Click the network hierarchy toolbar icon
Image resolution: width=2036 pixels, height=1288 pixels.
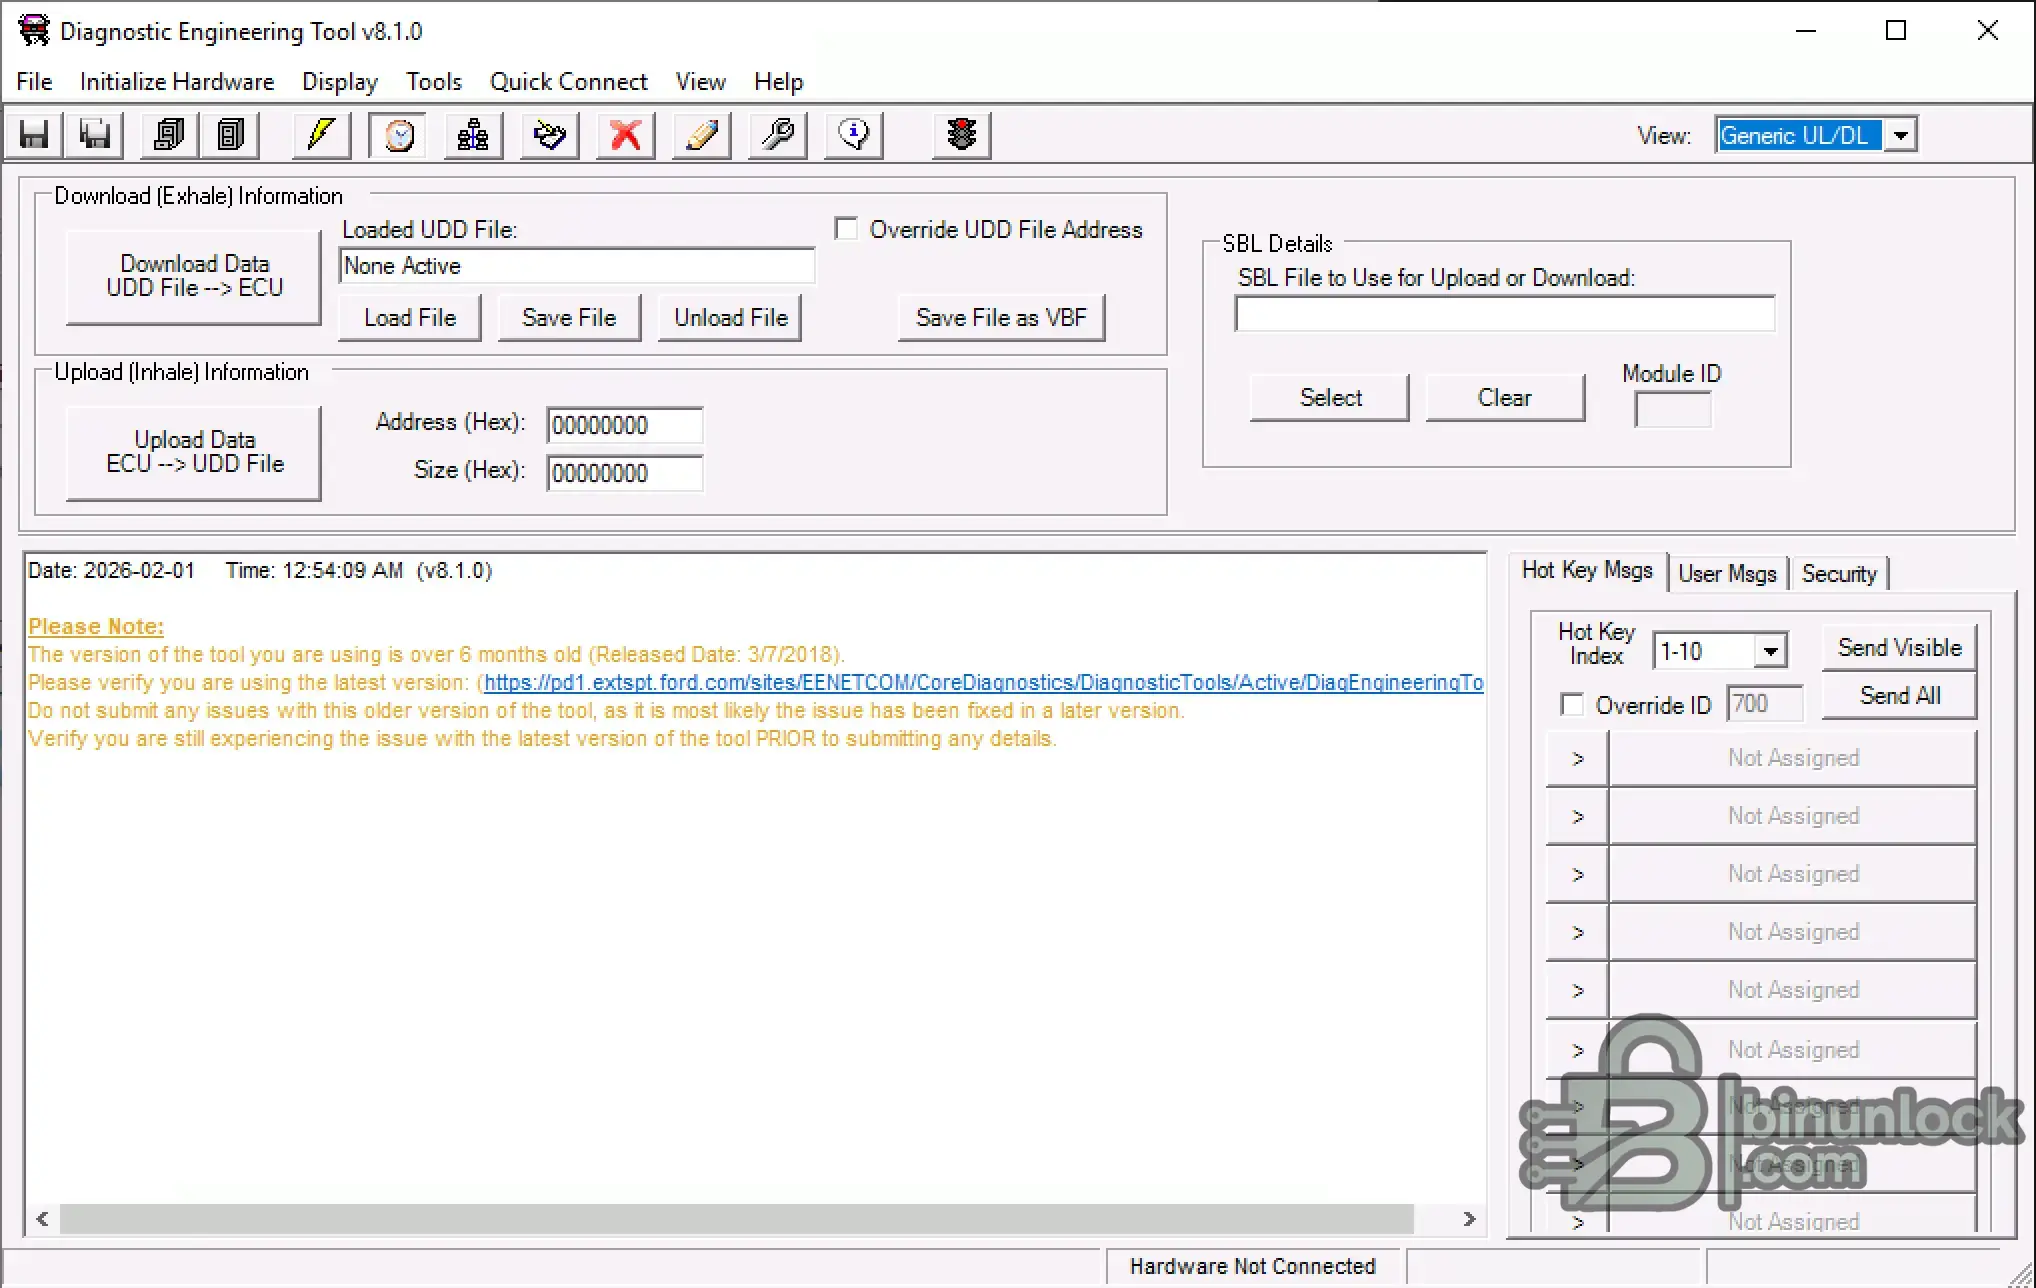tap(473, 135)
